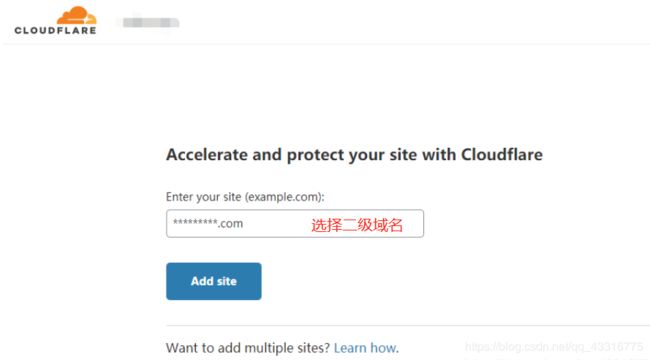
Task: Click the Add site button
Action: click(213, 281)
